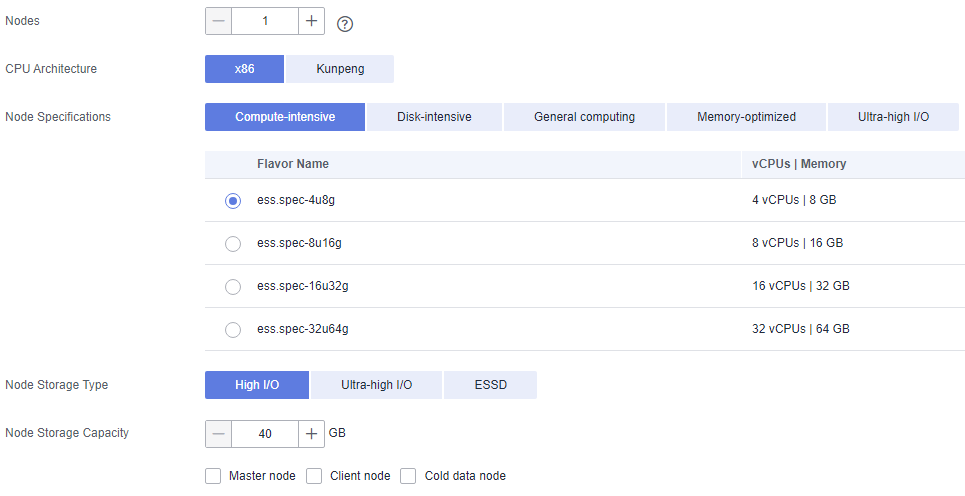Viewport: 965px width, 496px height.
Task: Enable the Master node checkbox
Action: [x=213, y=476]
